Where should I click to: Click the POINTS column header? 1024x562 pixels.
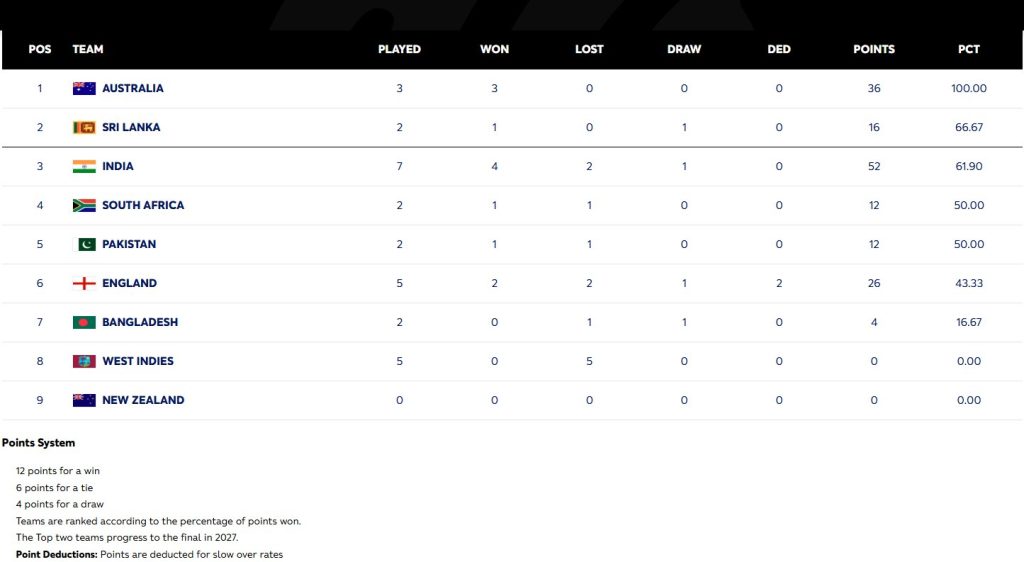tap(874, 49)
